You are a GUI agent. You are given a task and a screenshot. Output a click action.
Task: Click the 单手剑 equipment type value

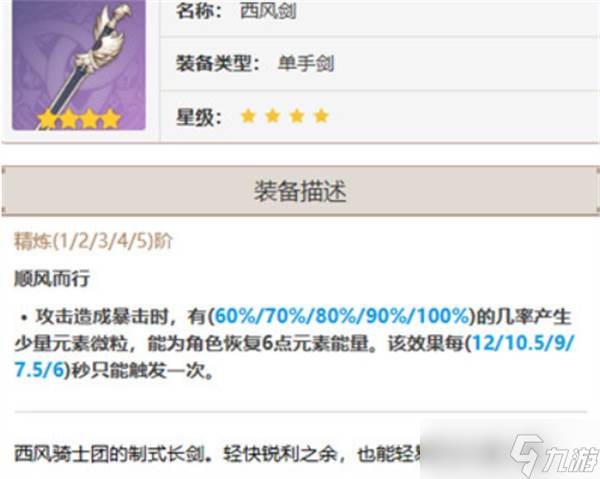pyautogui.click(x=306, y=64)
